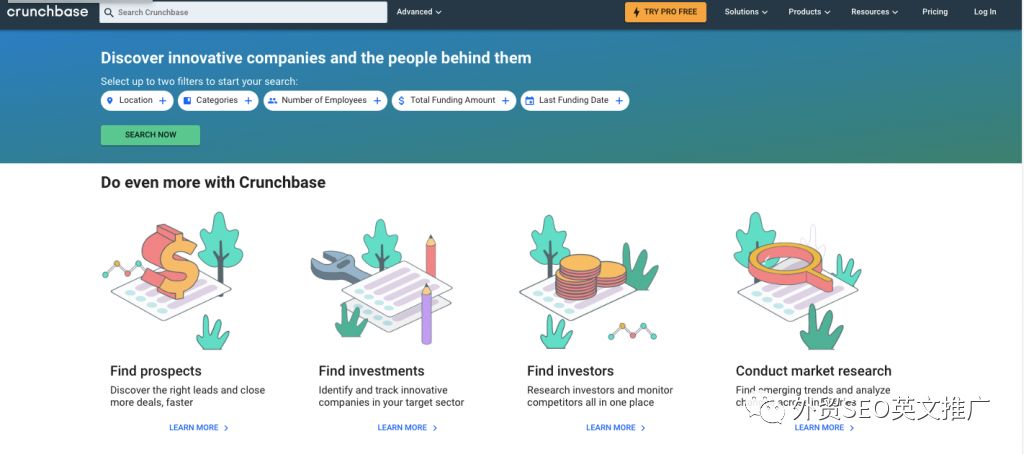Click the calendar icon in Last Funding Date

pos(530,101)
